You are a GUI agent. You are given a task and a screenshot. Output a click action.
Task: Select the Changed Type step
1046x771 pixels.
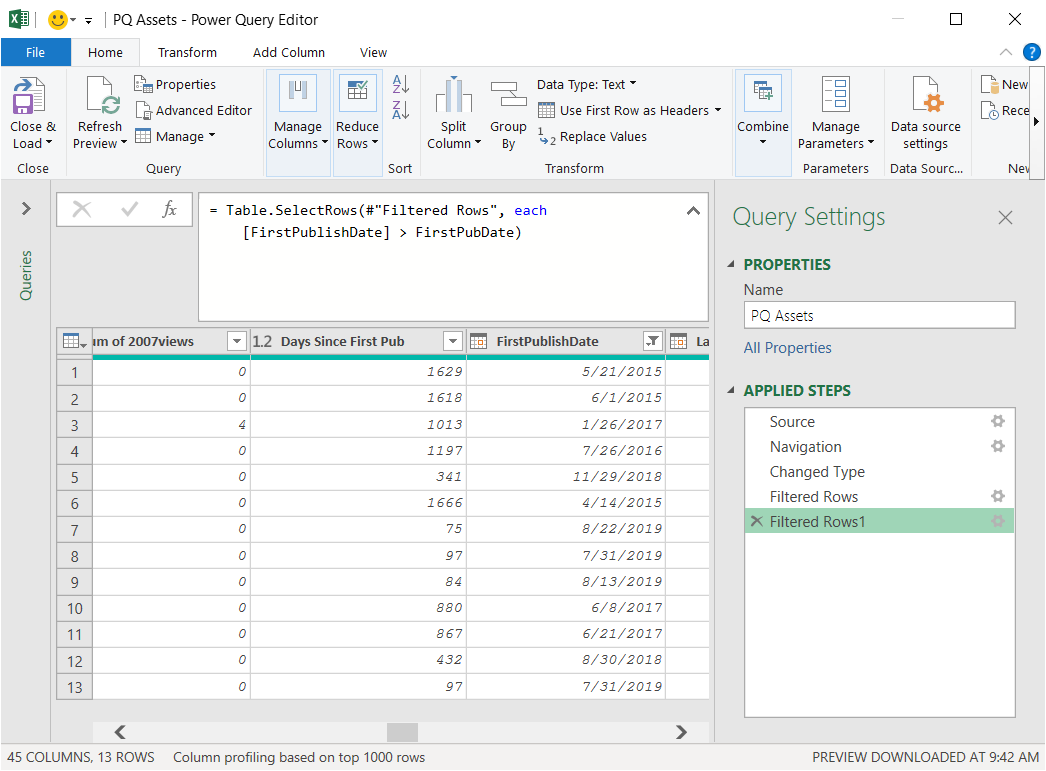(817, 472)
